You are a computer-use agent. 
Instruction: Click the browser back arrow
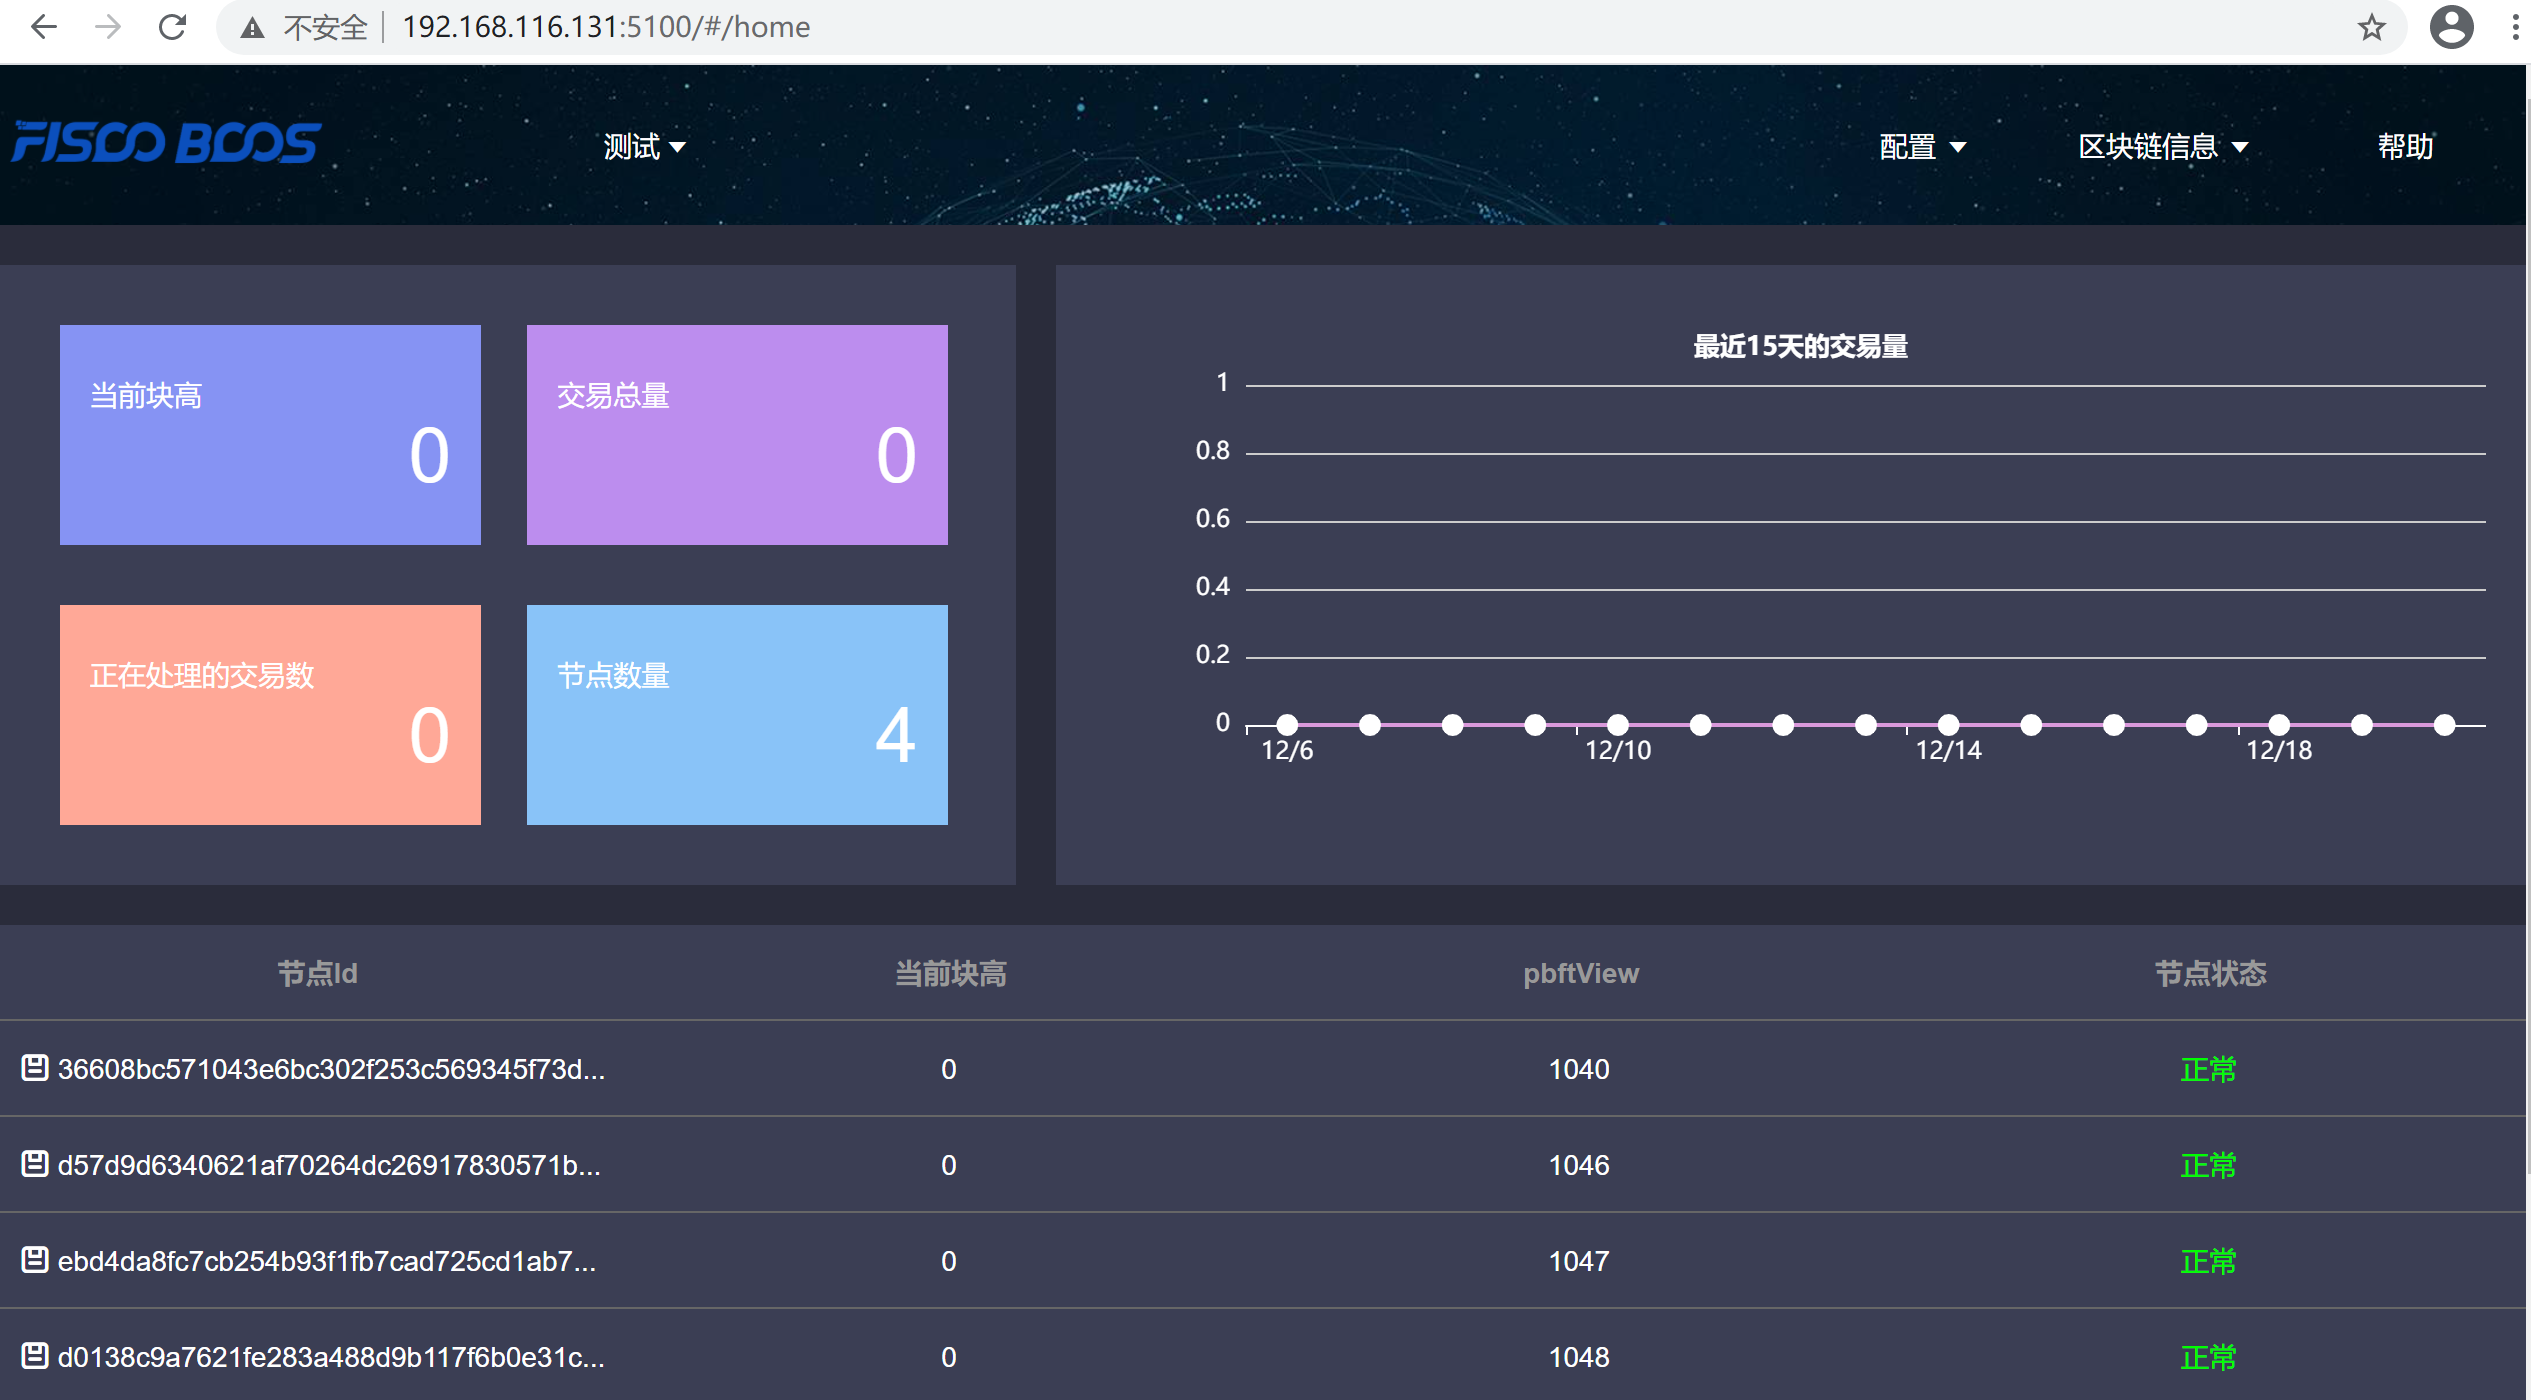[43, 27]
